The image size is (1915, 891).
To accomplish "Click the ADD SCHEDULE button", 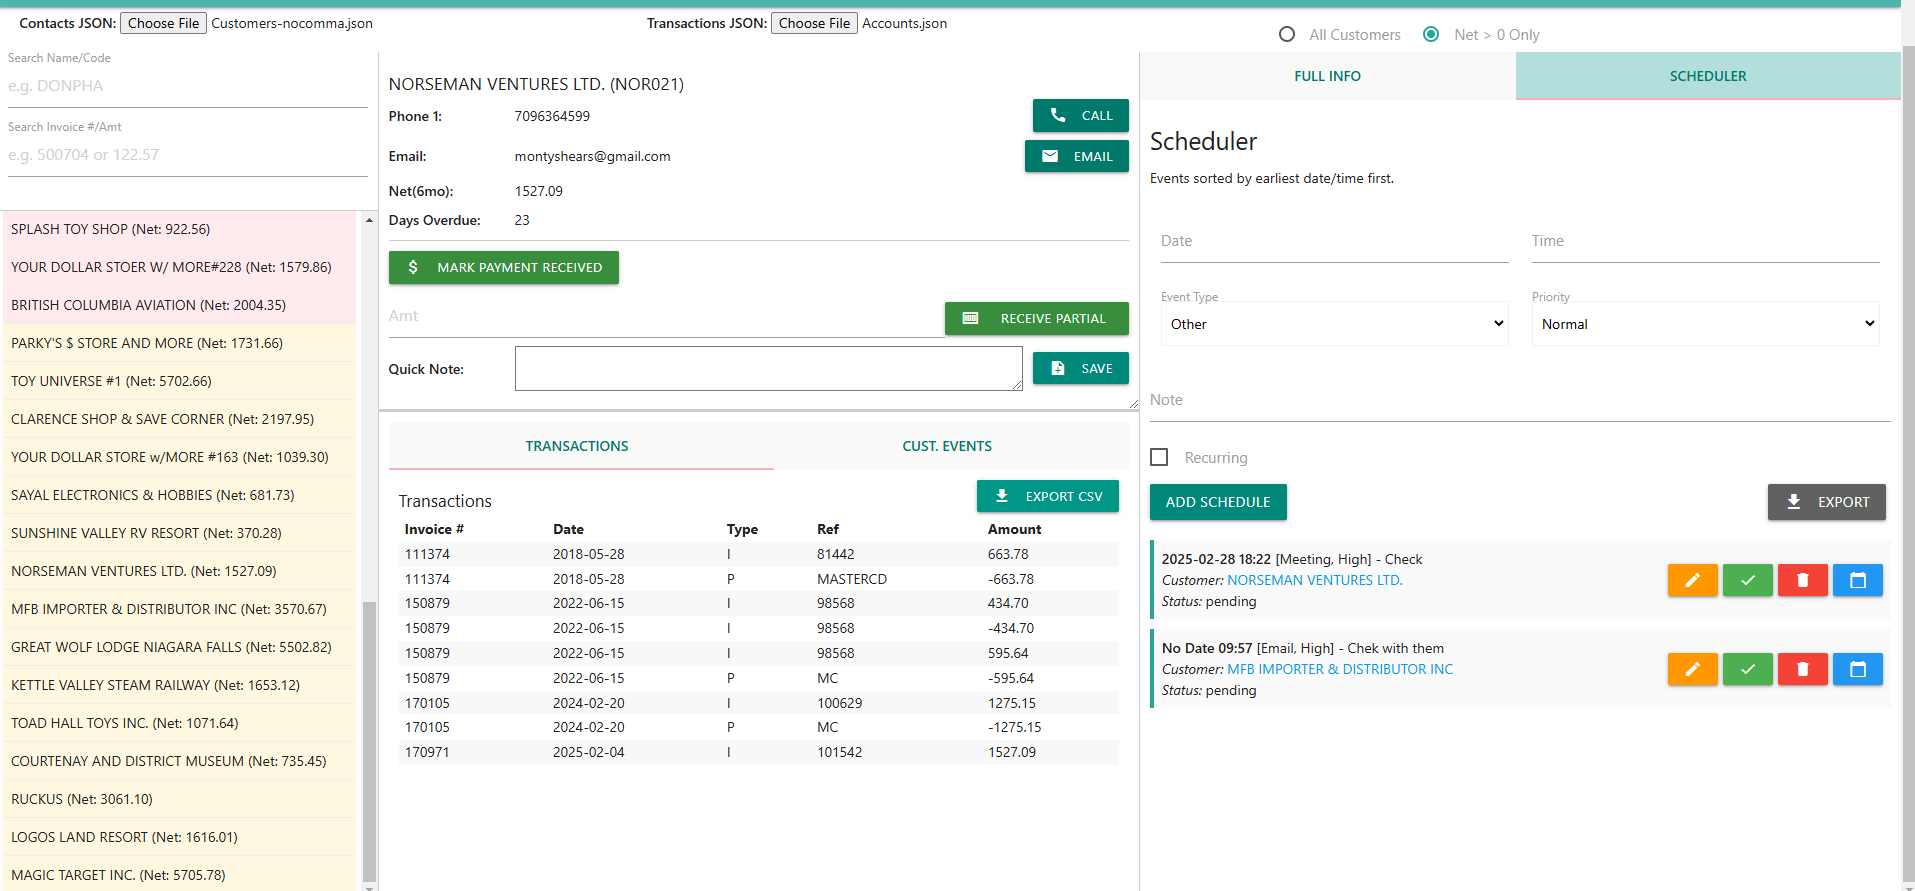I will click(x=1217, y=502).
